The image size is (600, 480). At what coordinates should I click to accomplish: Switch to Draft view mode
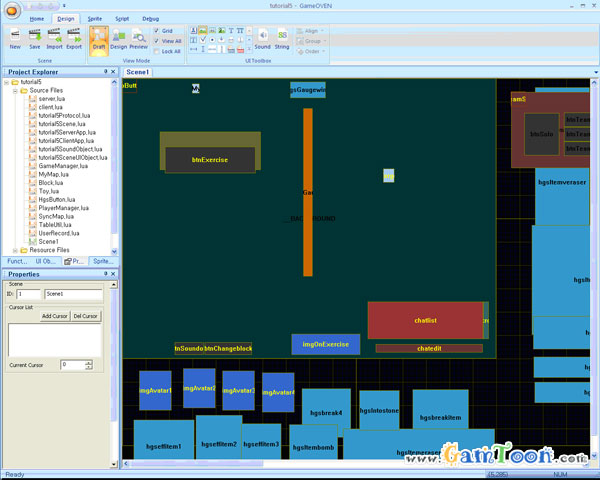[x=99, y=40]
